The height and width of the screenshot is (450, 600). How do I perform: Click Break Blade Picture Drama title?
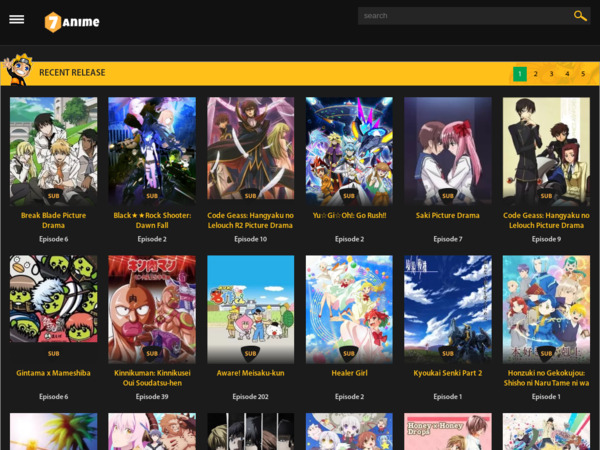[54, 220]
